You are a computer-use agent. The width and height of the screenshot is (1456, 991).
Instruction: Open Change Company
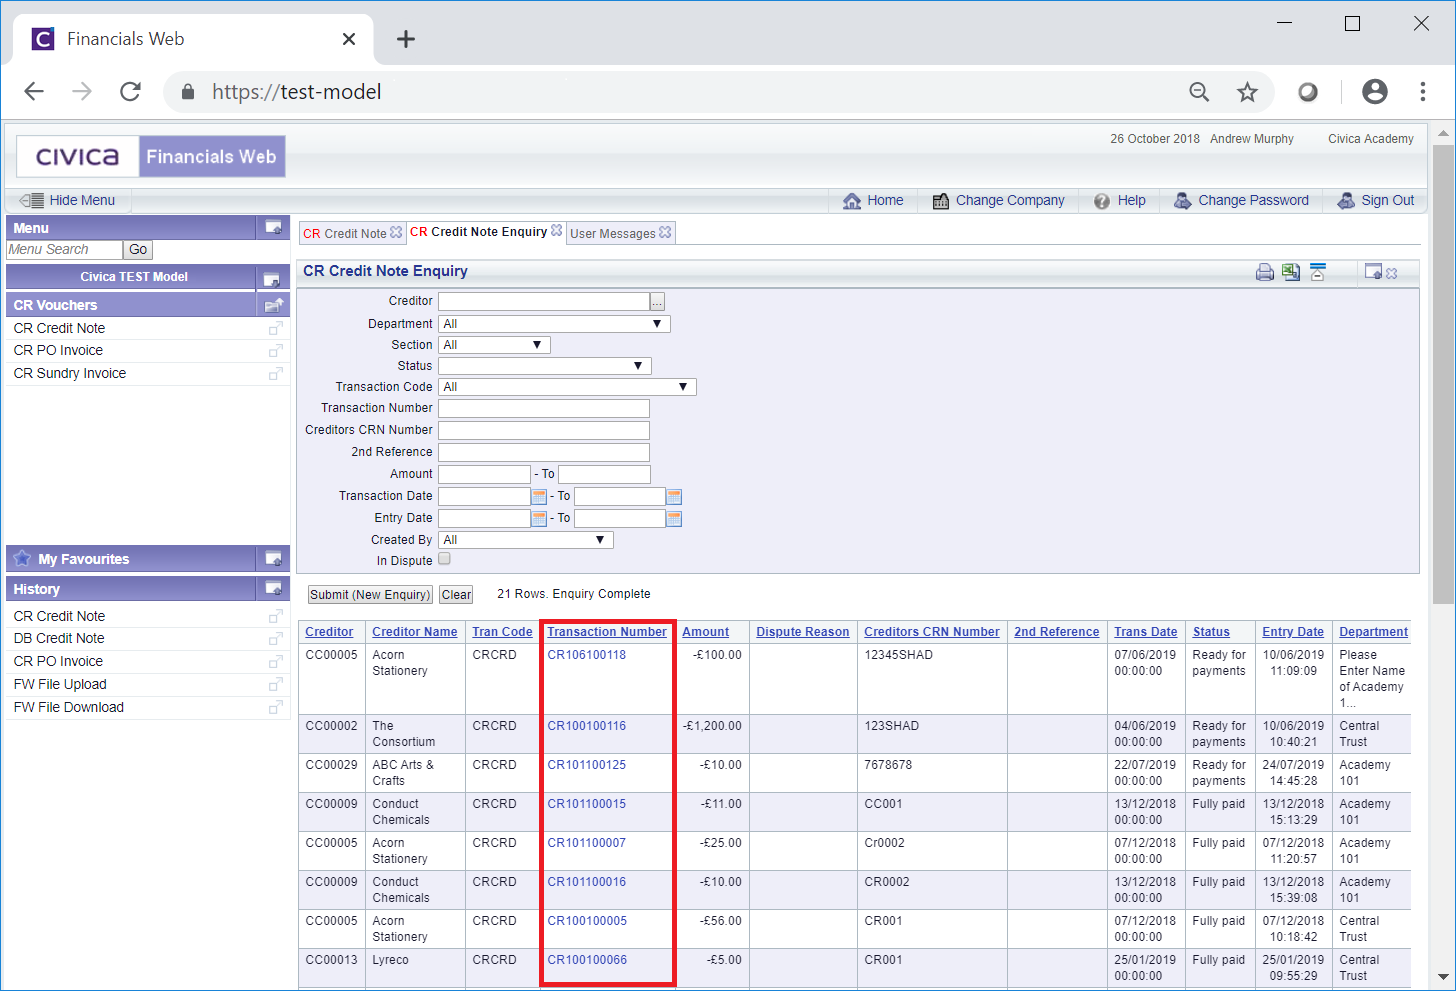point(998,200)
